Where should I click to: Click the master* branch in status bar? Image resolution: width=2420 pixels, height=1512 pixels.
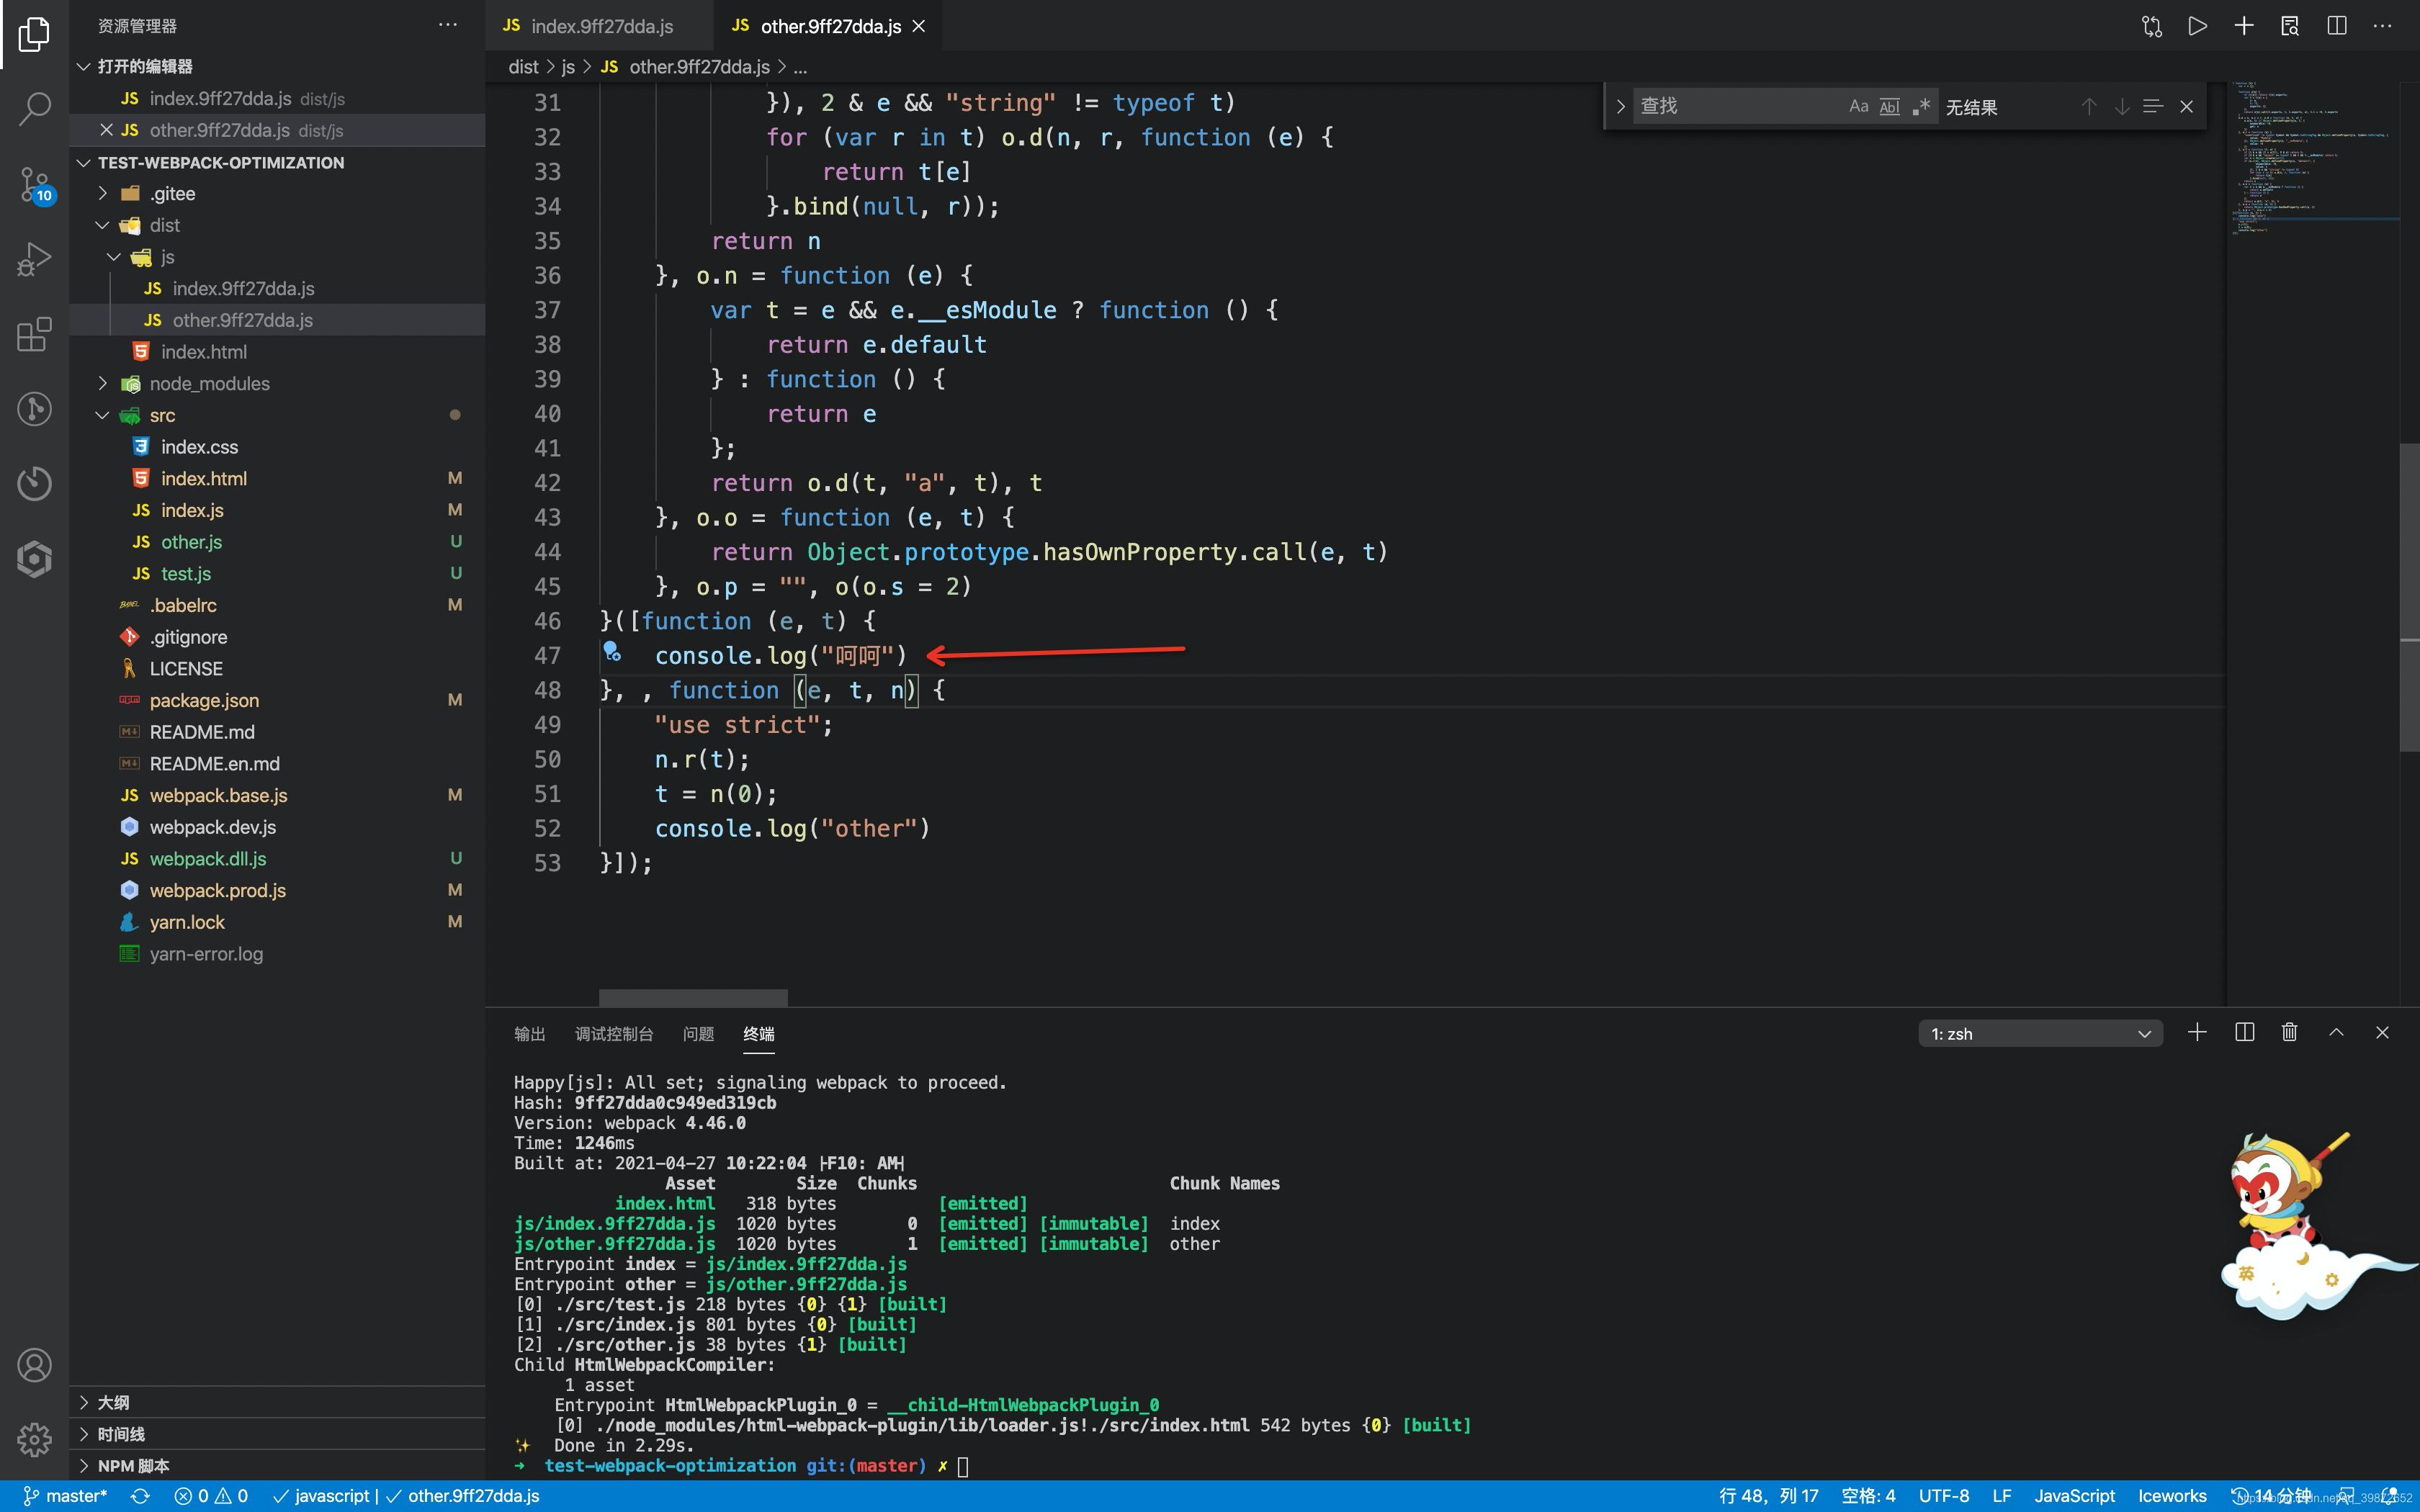click(x=66, y=1496)
